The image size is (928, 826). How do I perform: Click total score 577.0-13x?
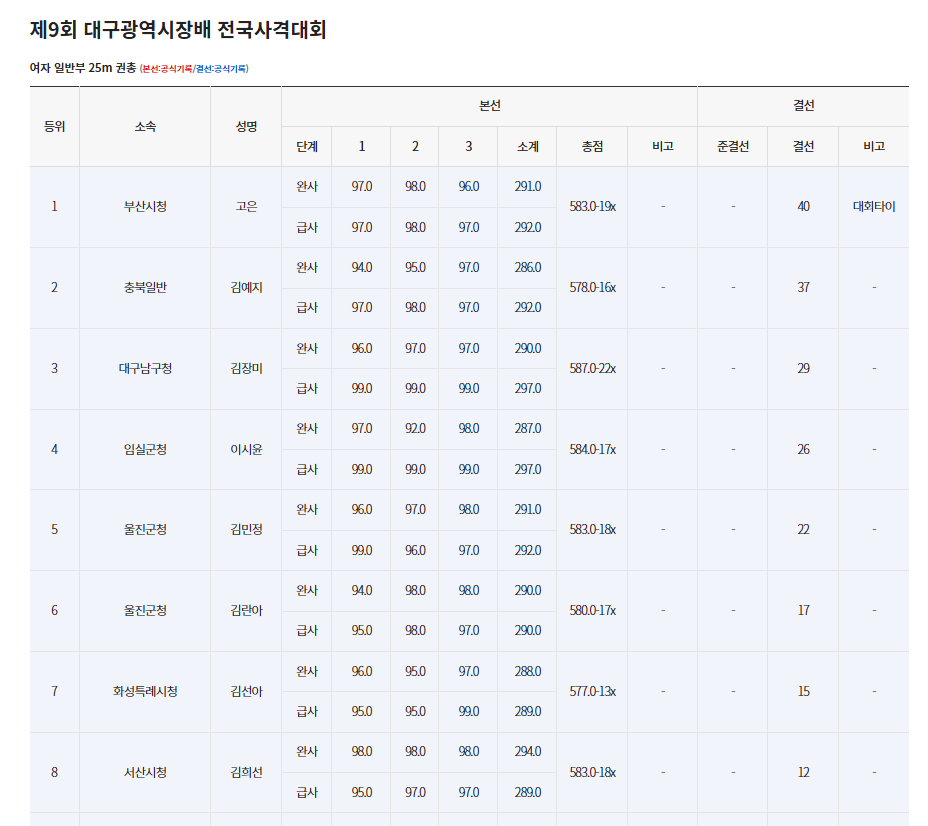point(592,692)
